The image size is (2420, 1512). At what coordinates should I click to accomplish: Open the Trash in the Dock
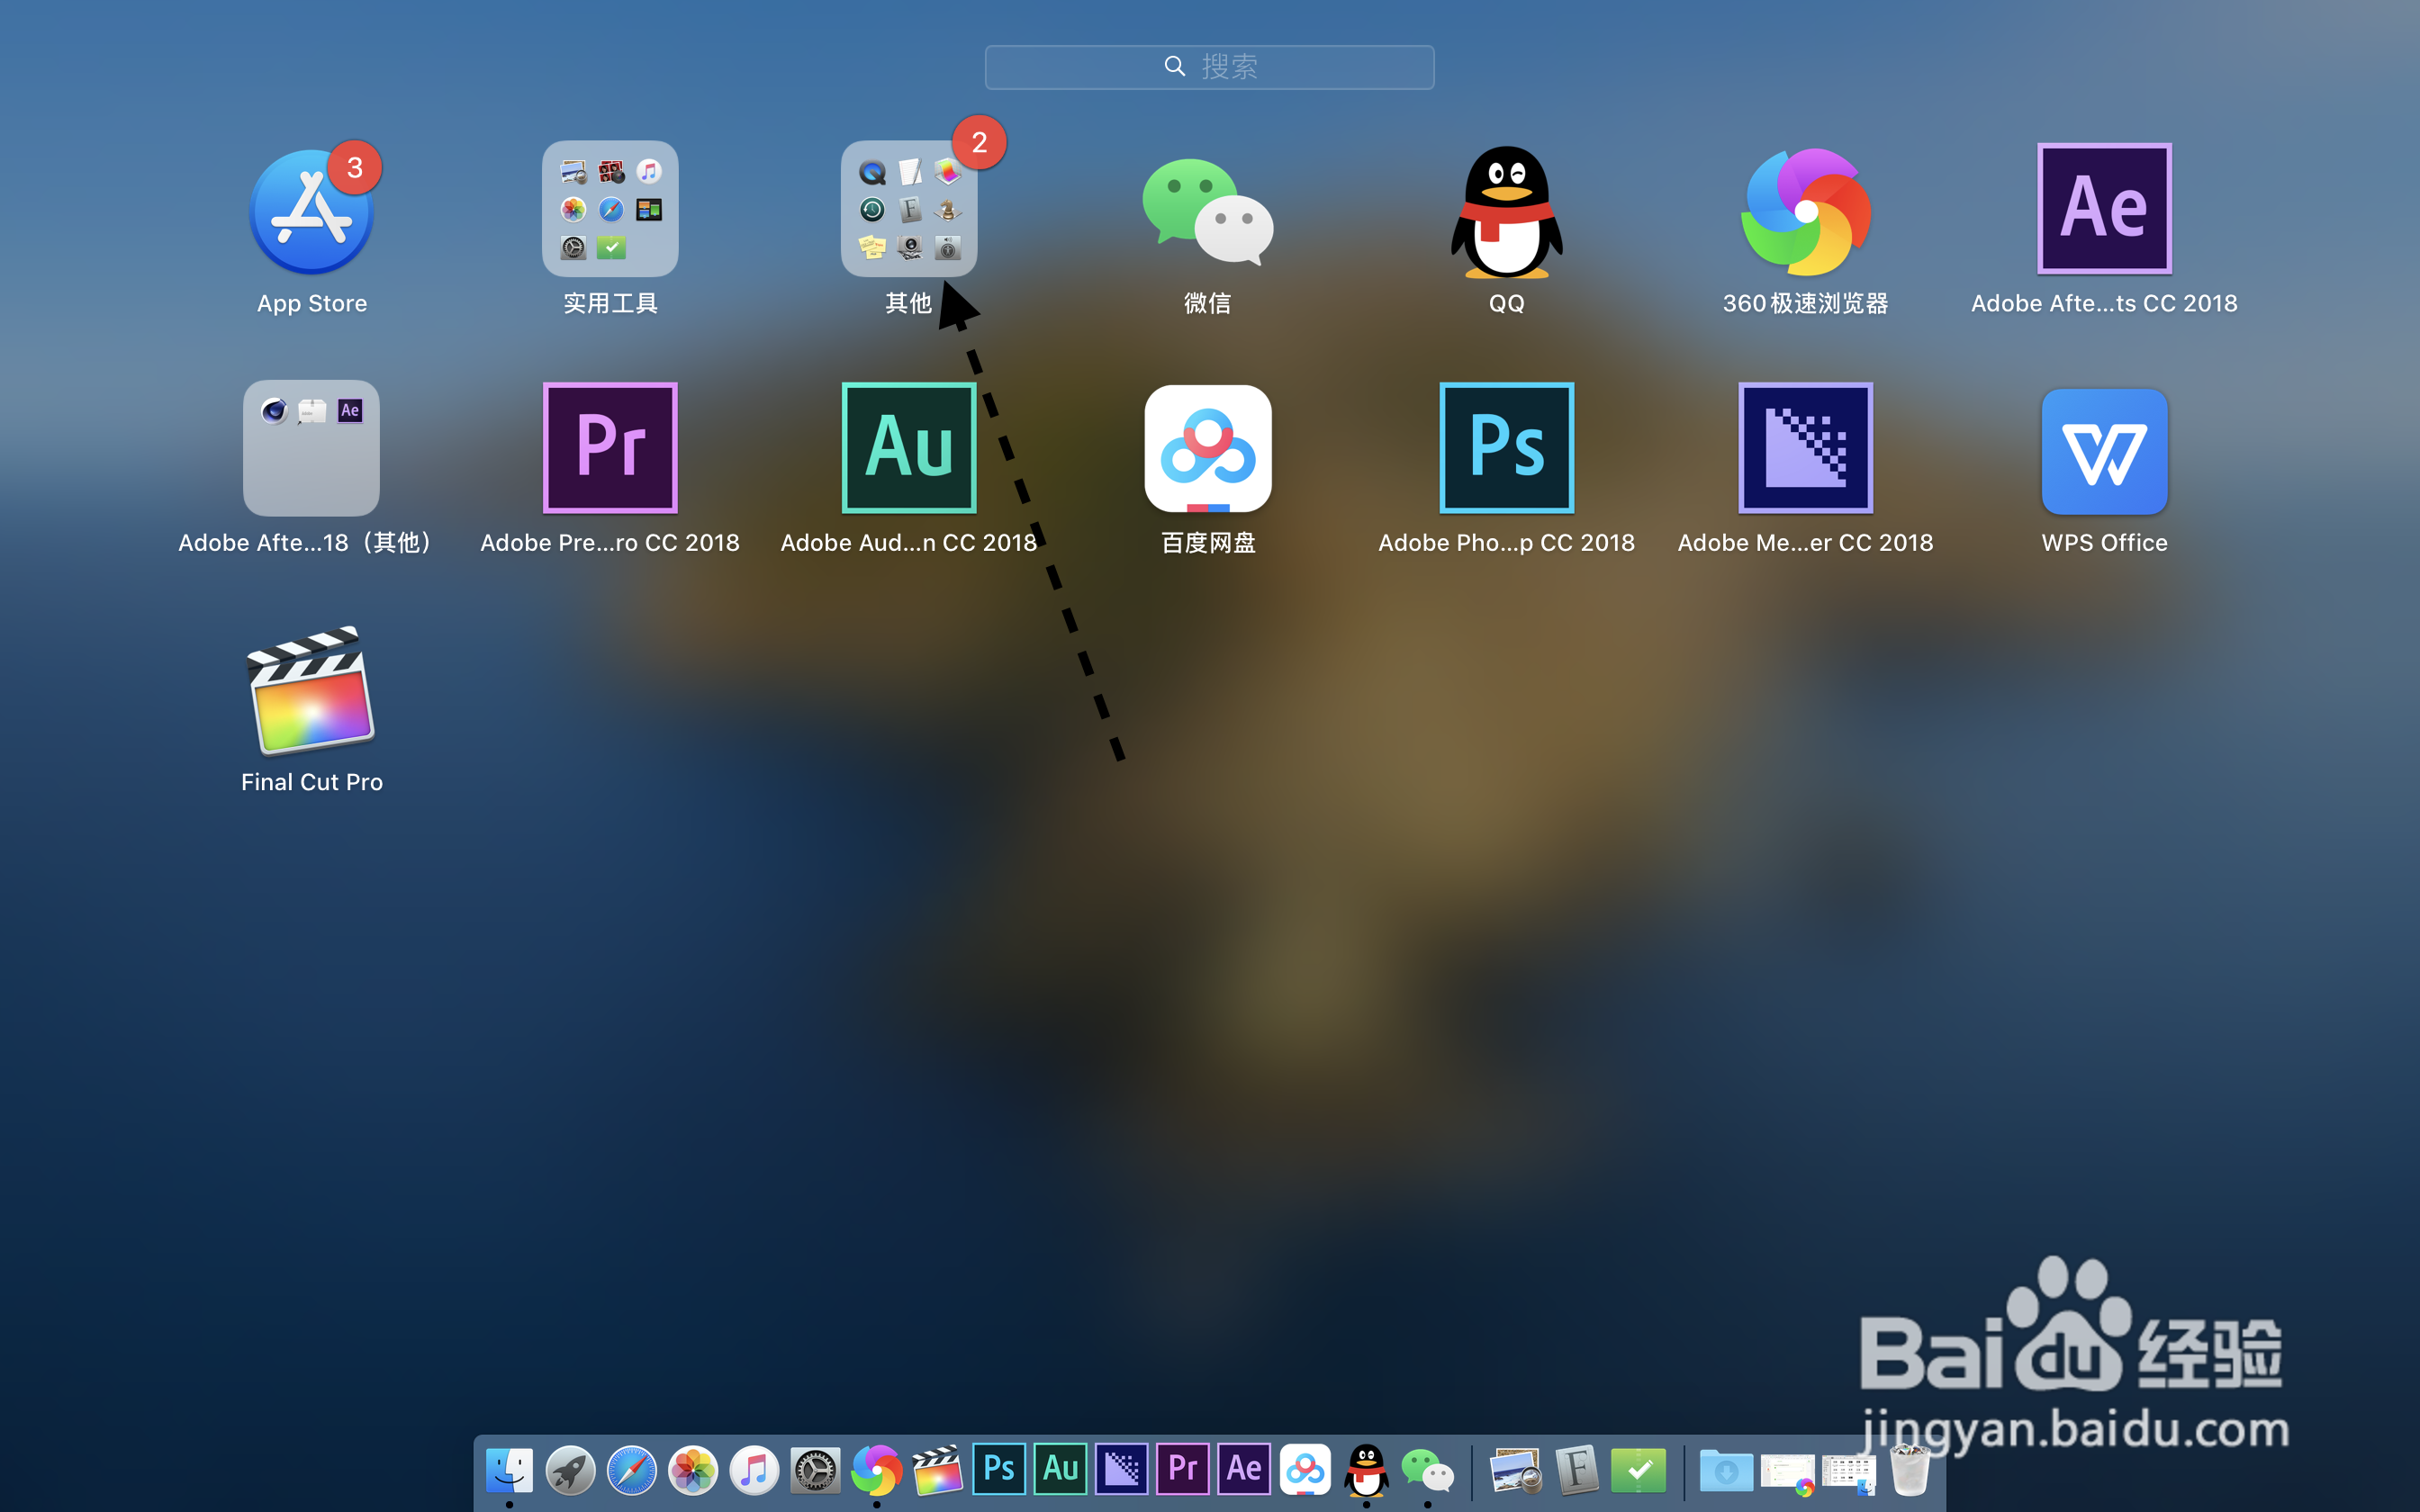pos(1910,1470)
